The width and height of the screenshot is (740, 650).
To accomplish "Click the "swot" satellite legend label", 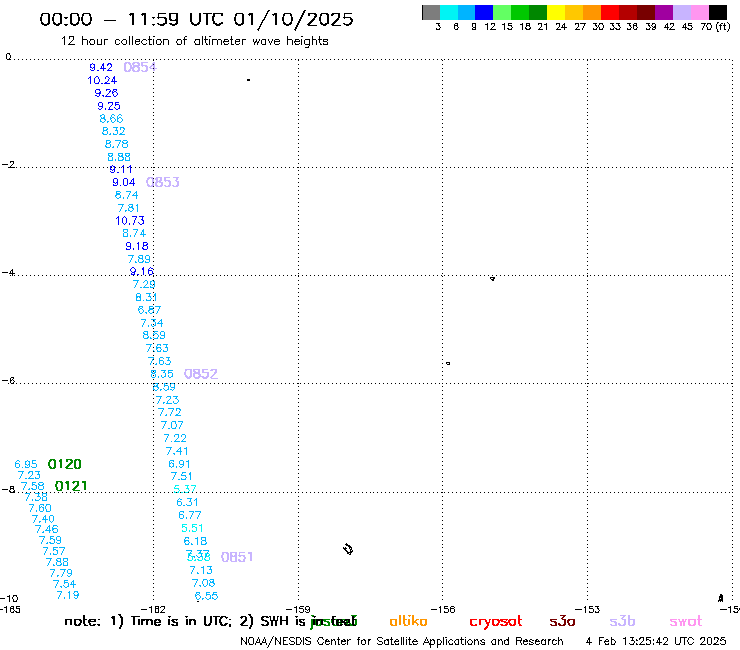I will coord(686,622).
